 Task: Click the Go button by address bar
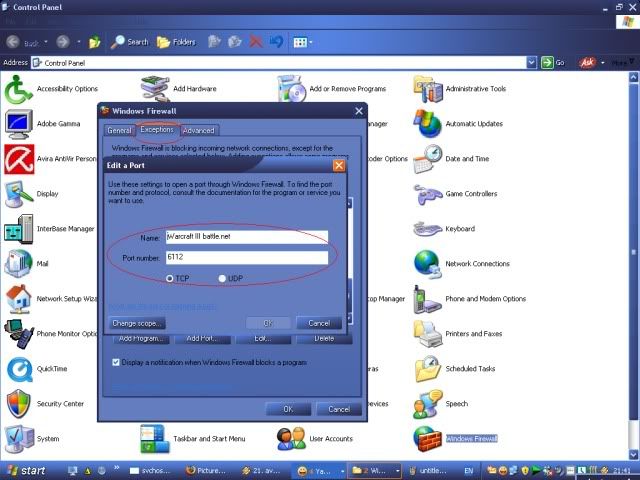click(553, 63)
